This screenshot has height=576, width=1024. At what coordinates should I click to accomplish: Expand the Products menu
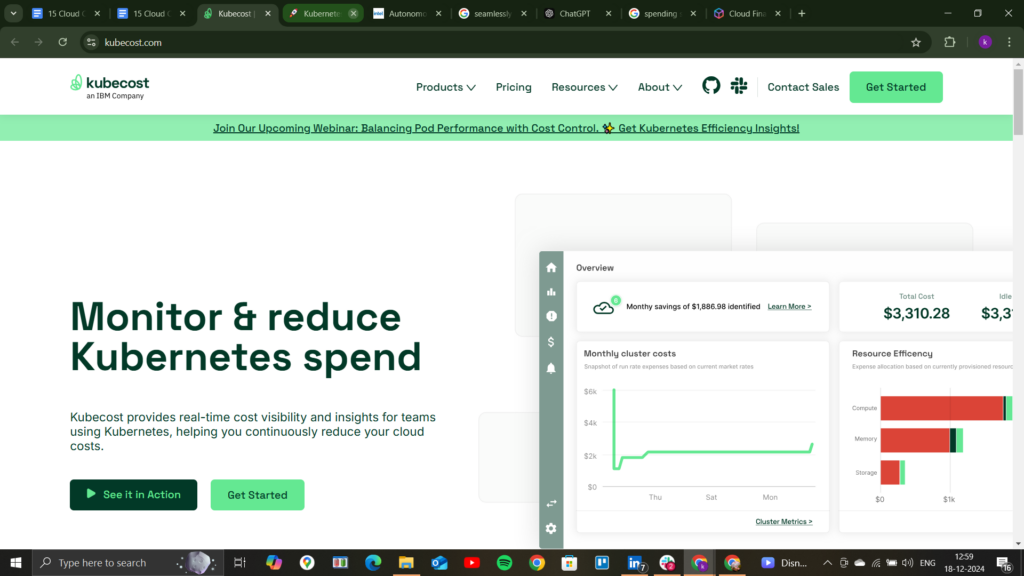click(x=445, y=87)
